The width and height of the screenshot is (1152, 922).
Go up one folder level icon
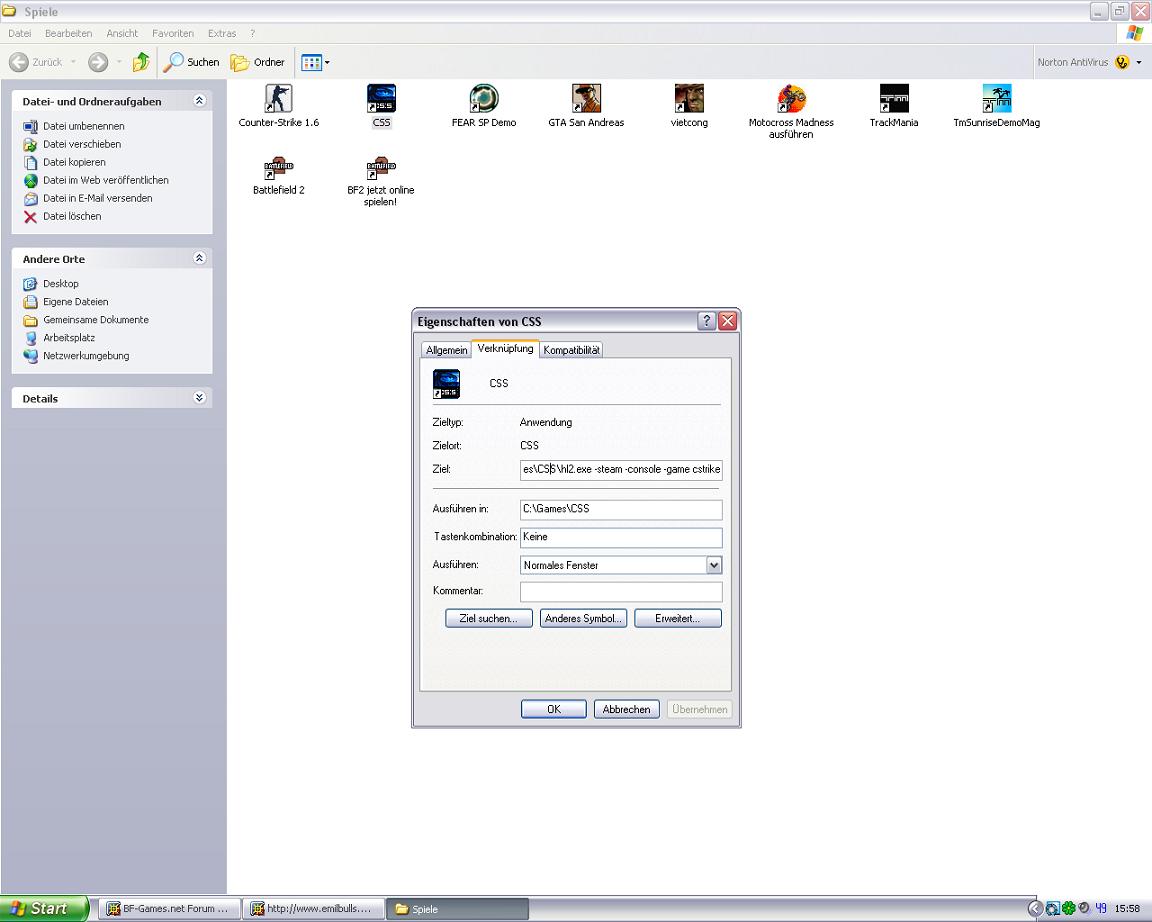141,62
